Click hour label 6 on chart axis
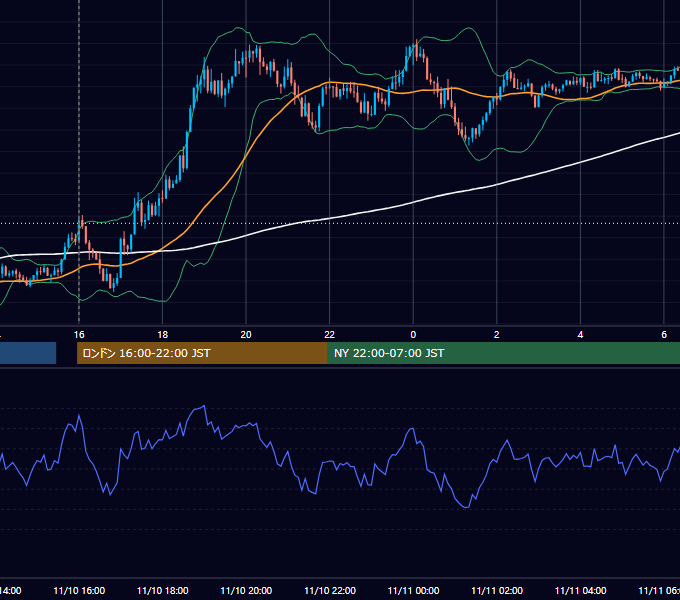680x600 pixels. tap(664, 334)
